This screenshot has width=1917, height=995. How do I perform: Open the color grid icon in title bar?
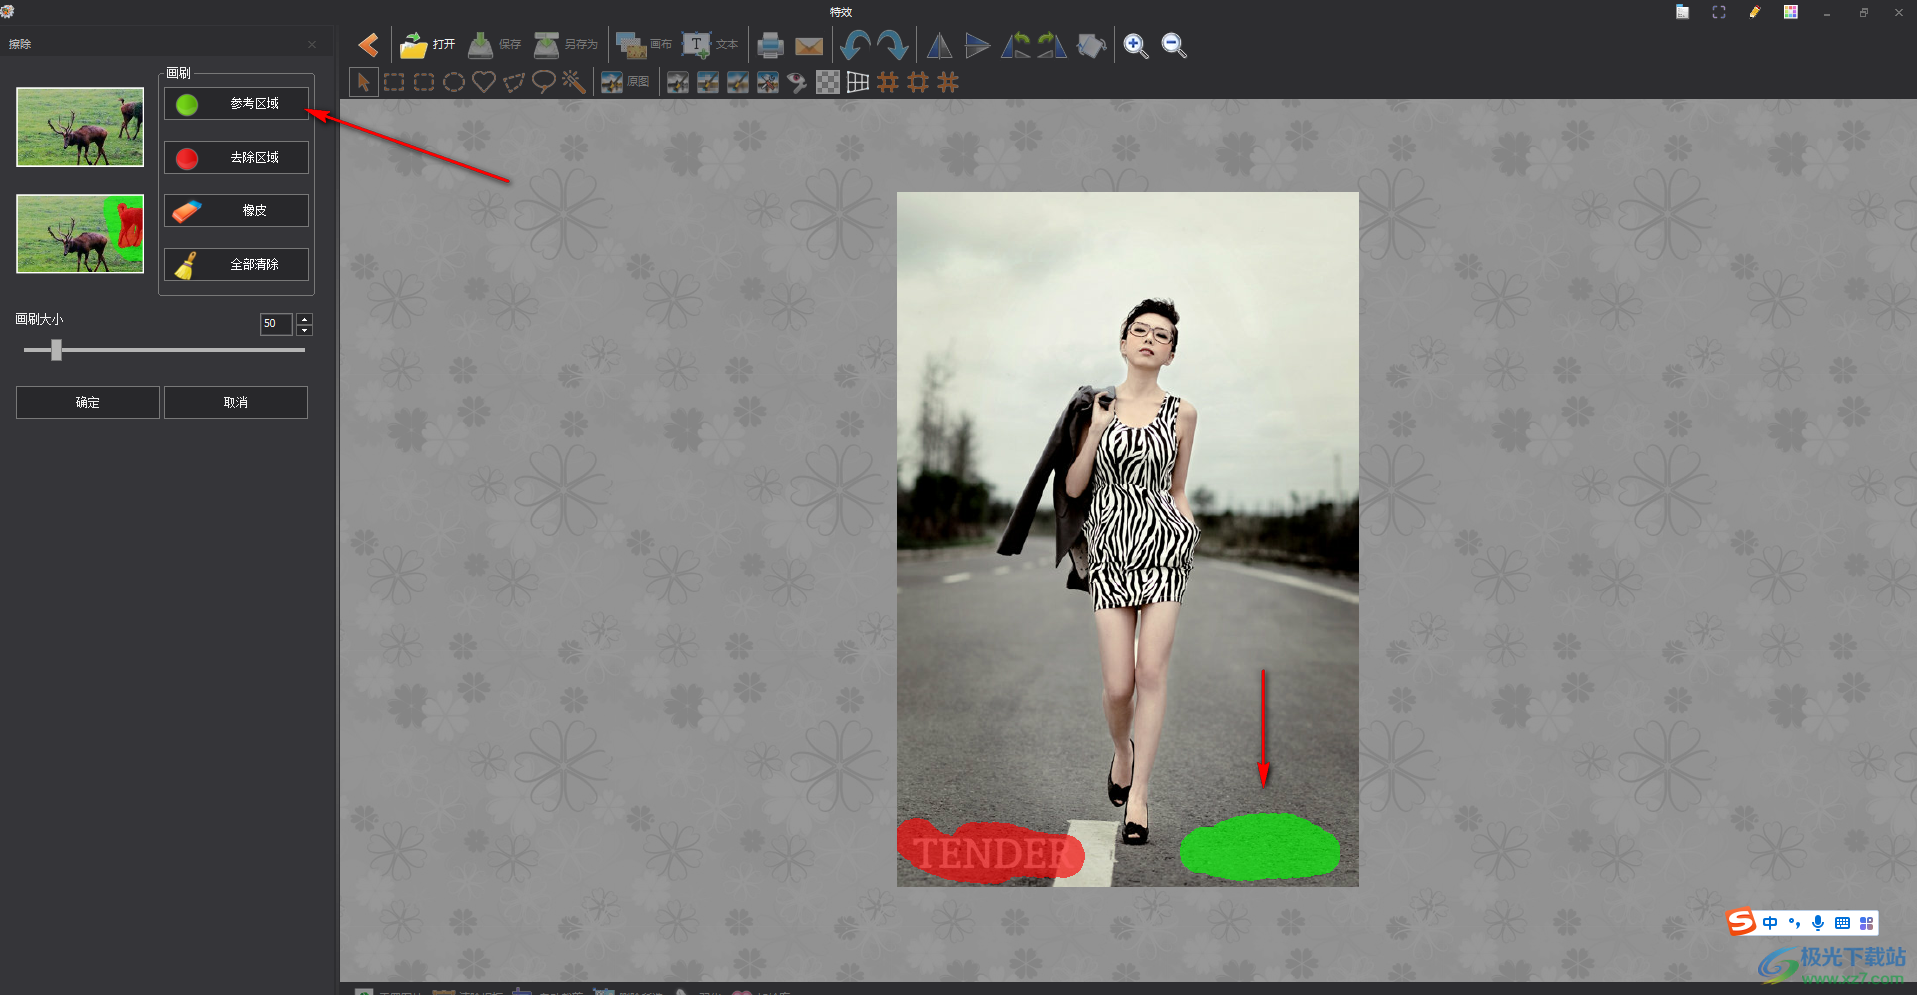[x=1791, y=12]
